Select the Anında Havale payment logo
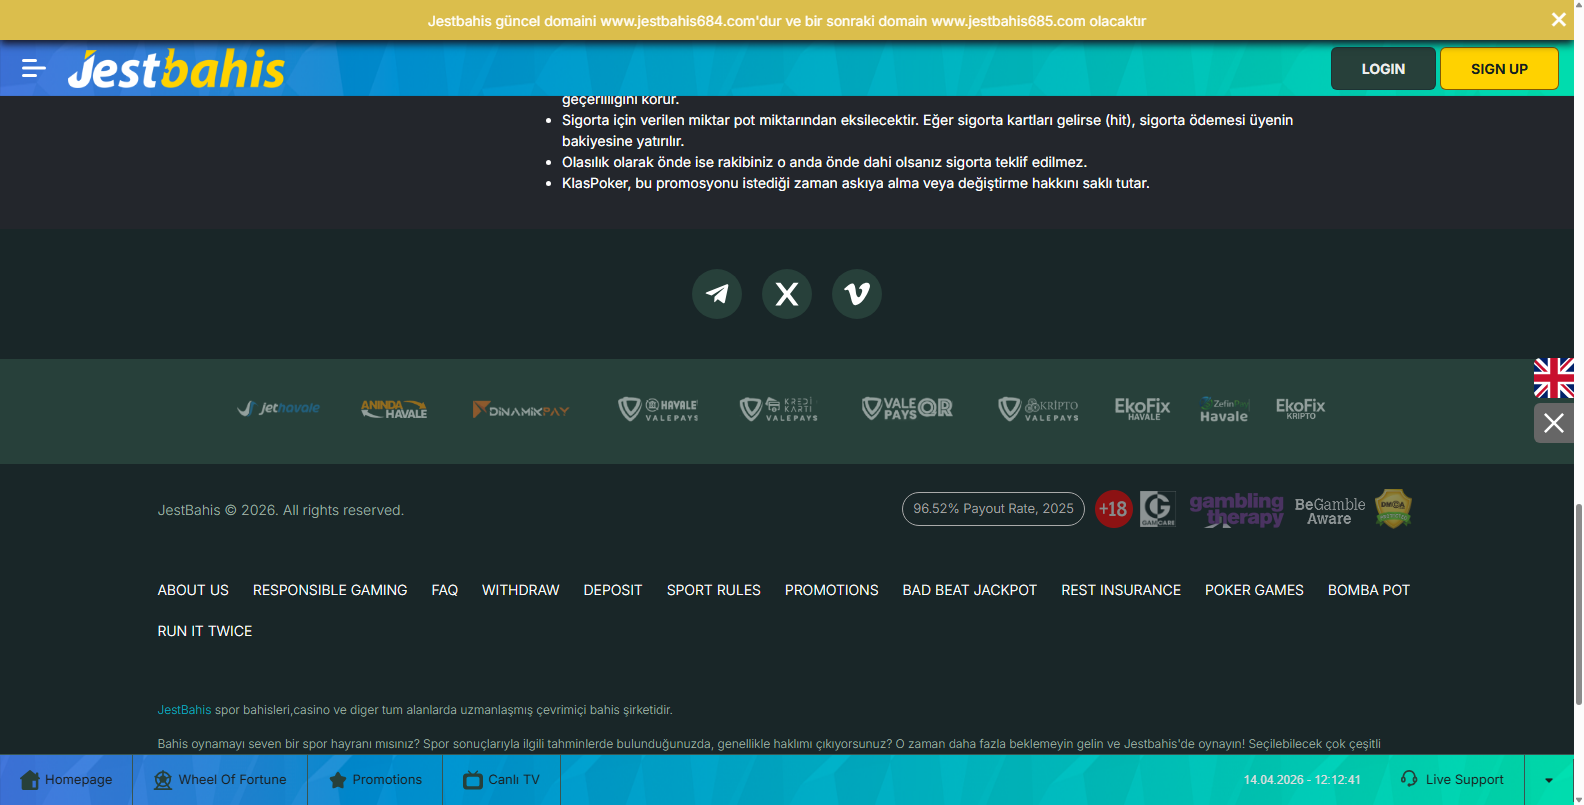Viewport: 1584px width, 805px height. point(394,409)
